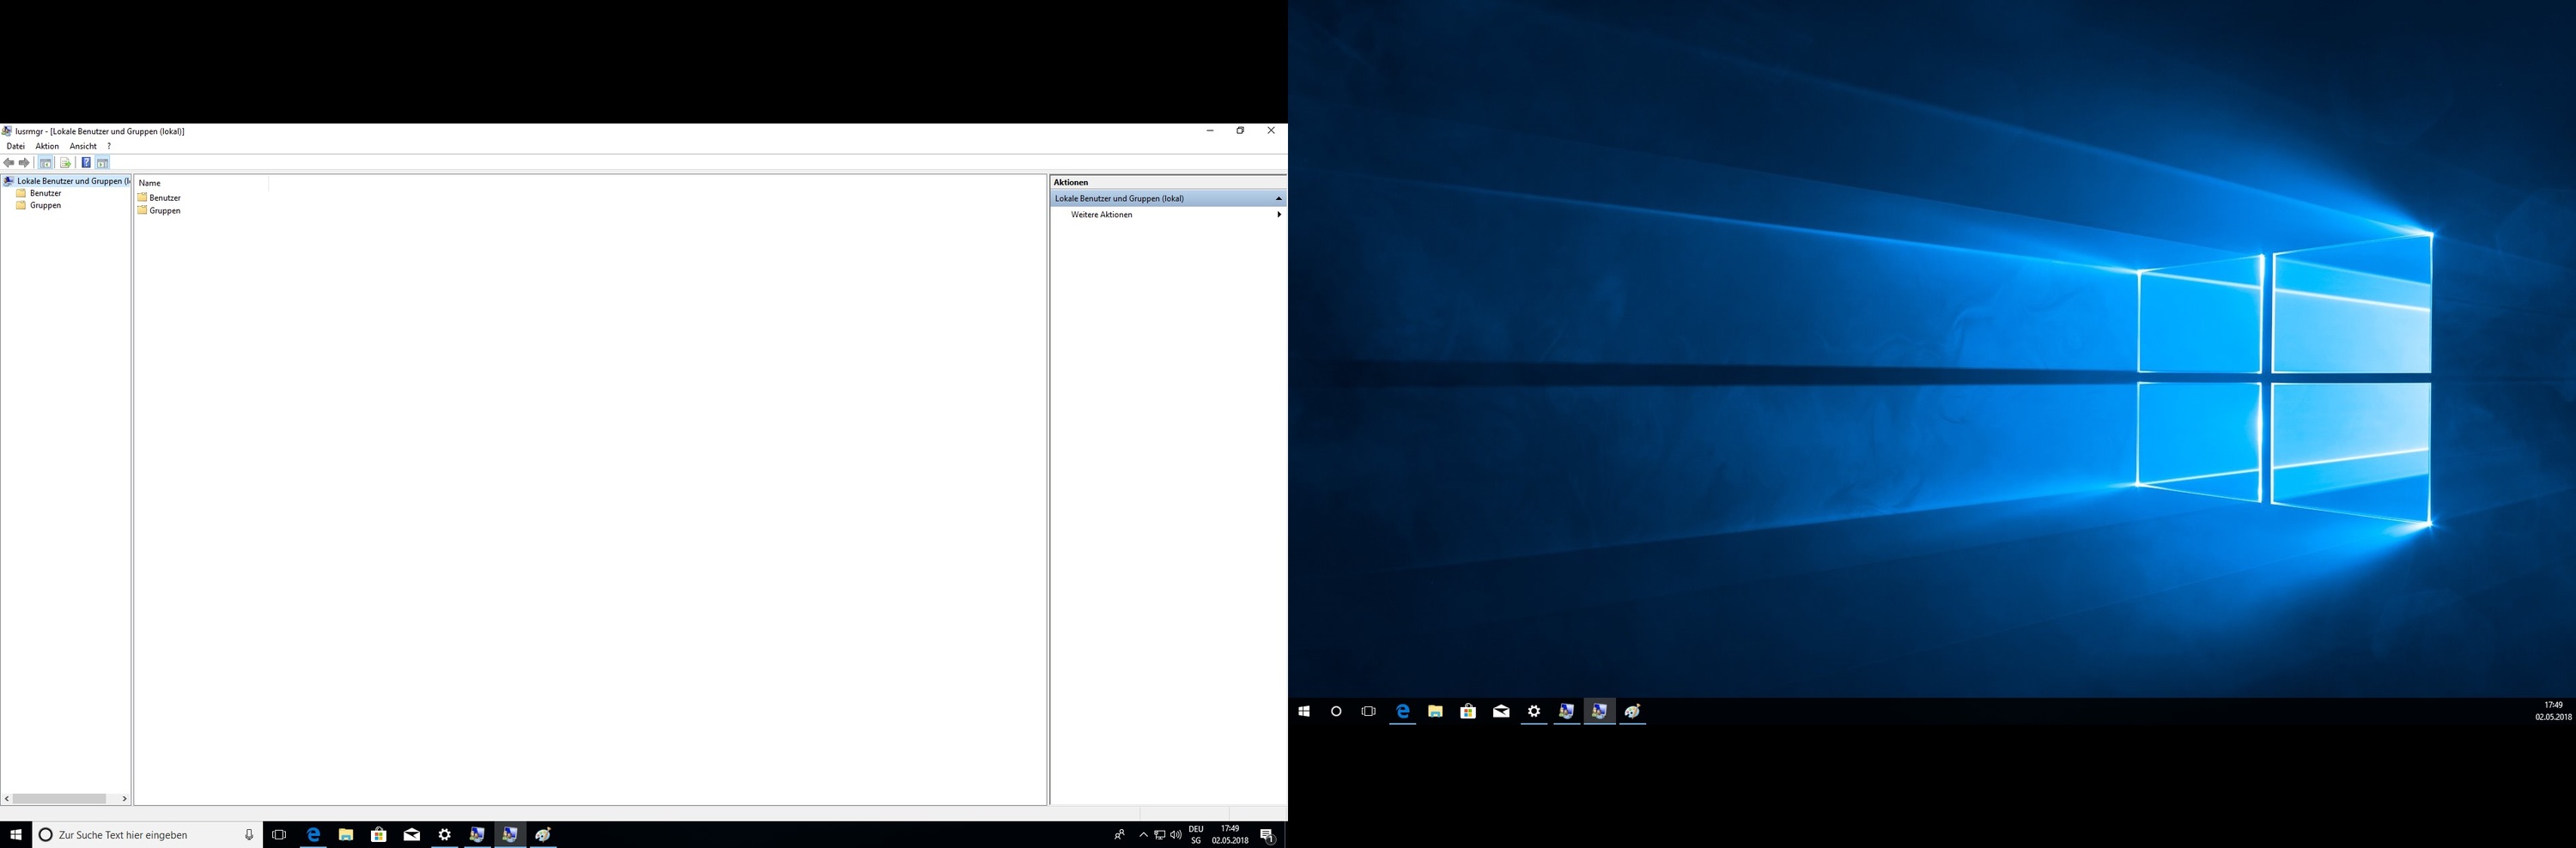
Task: Open the Start menu on the taskbar with the search box
Action: click(16, 835)
